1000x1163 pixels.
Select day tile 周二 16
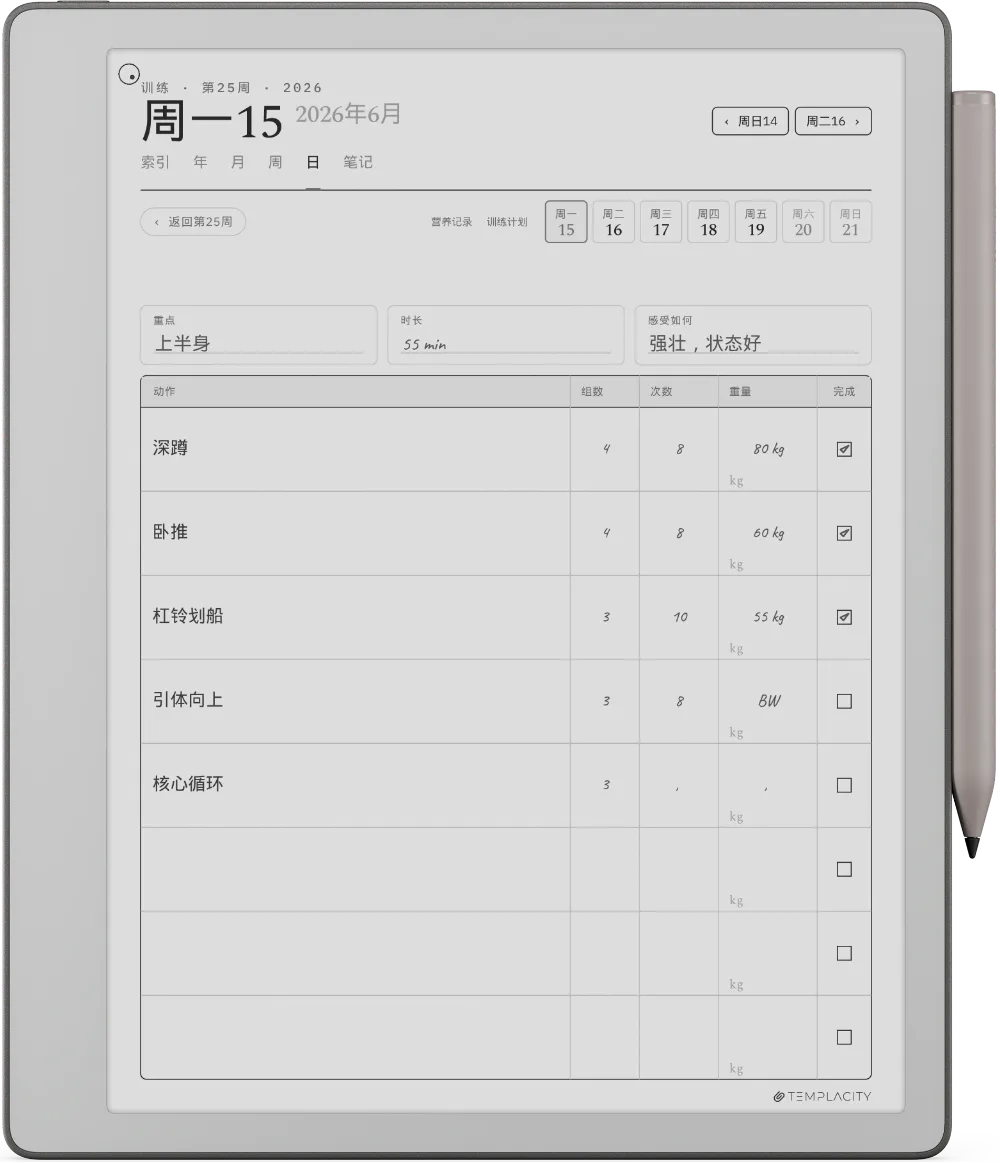[614, 222]
